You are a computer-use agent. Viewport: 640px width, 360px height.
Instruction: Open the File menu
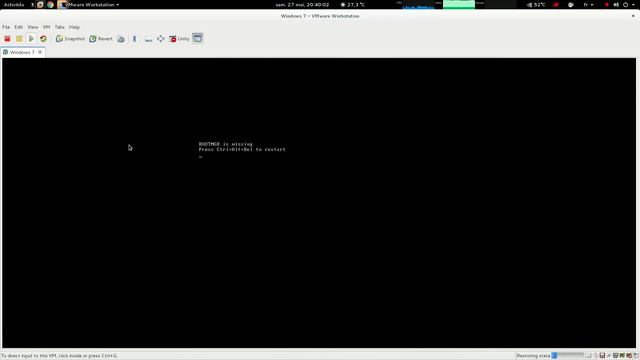(6, 27)
